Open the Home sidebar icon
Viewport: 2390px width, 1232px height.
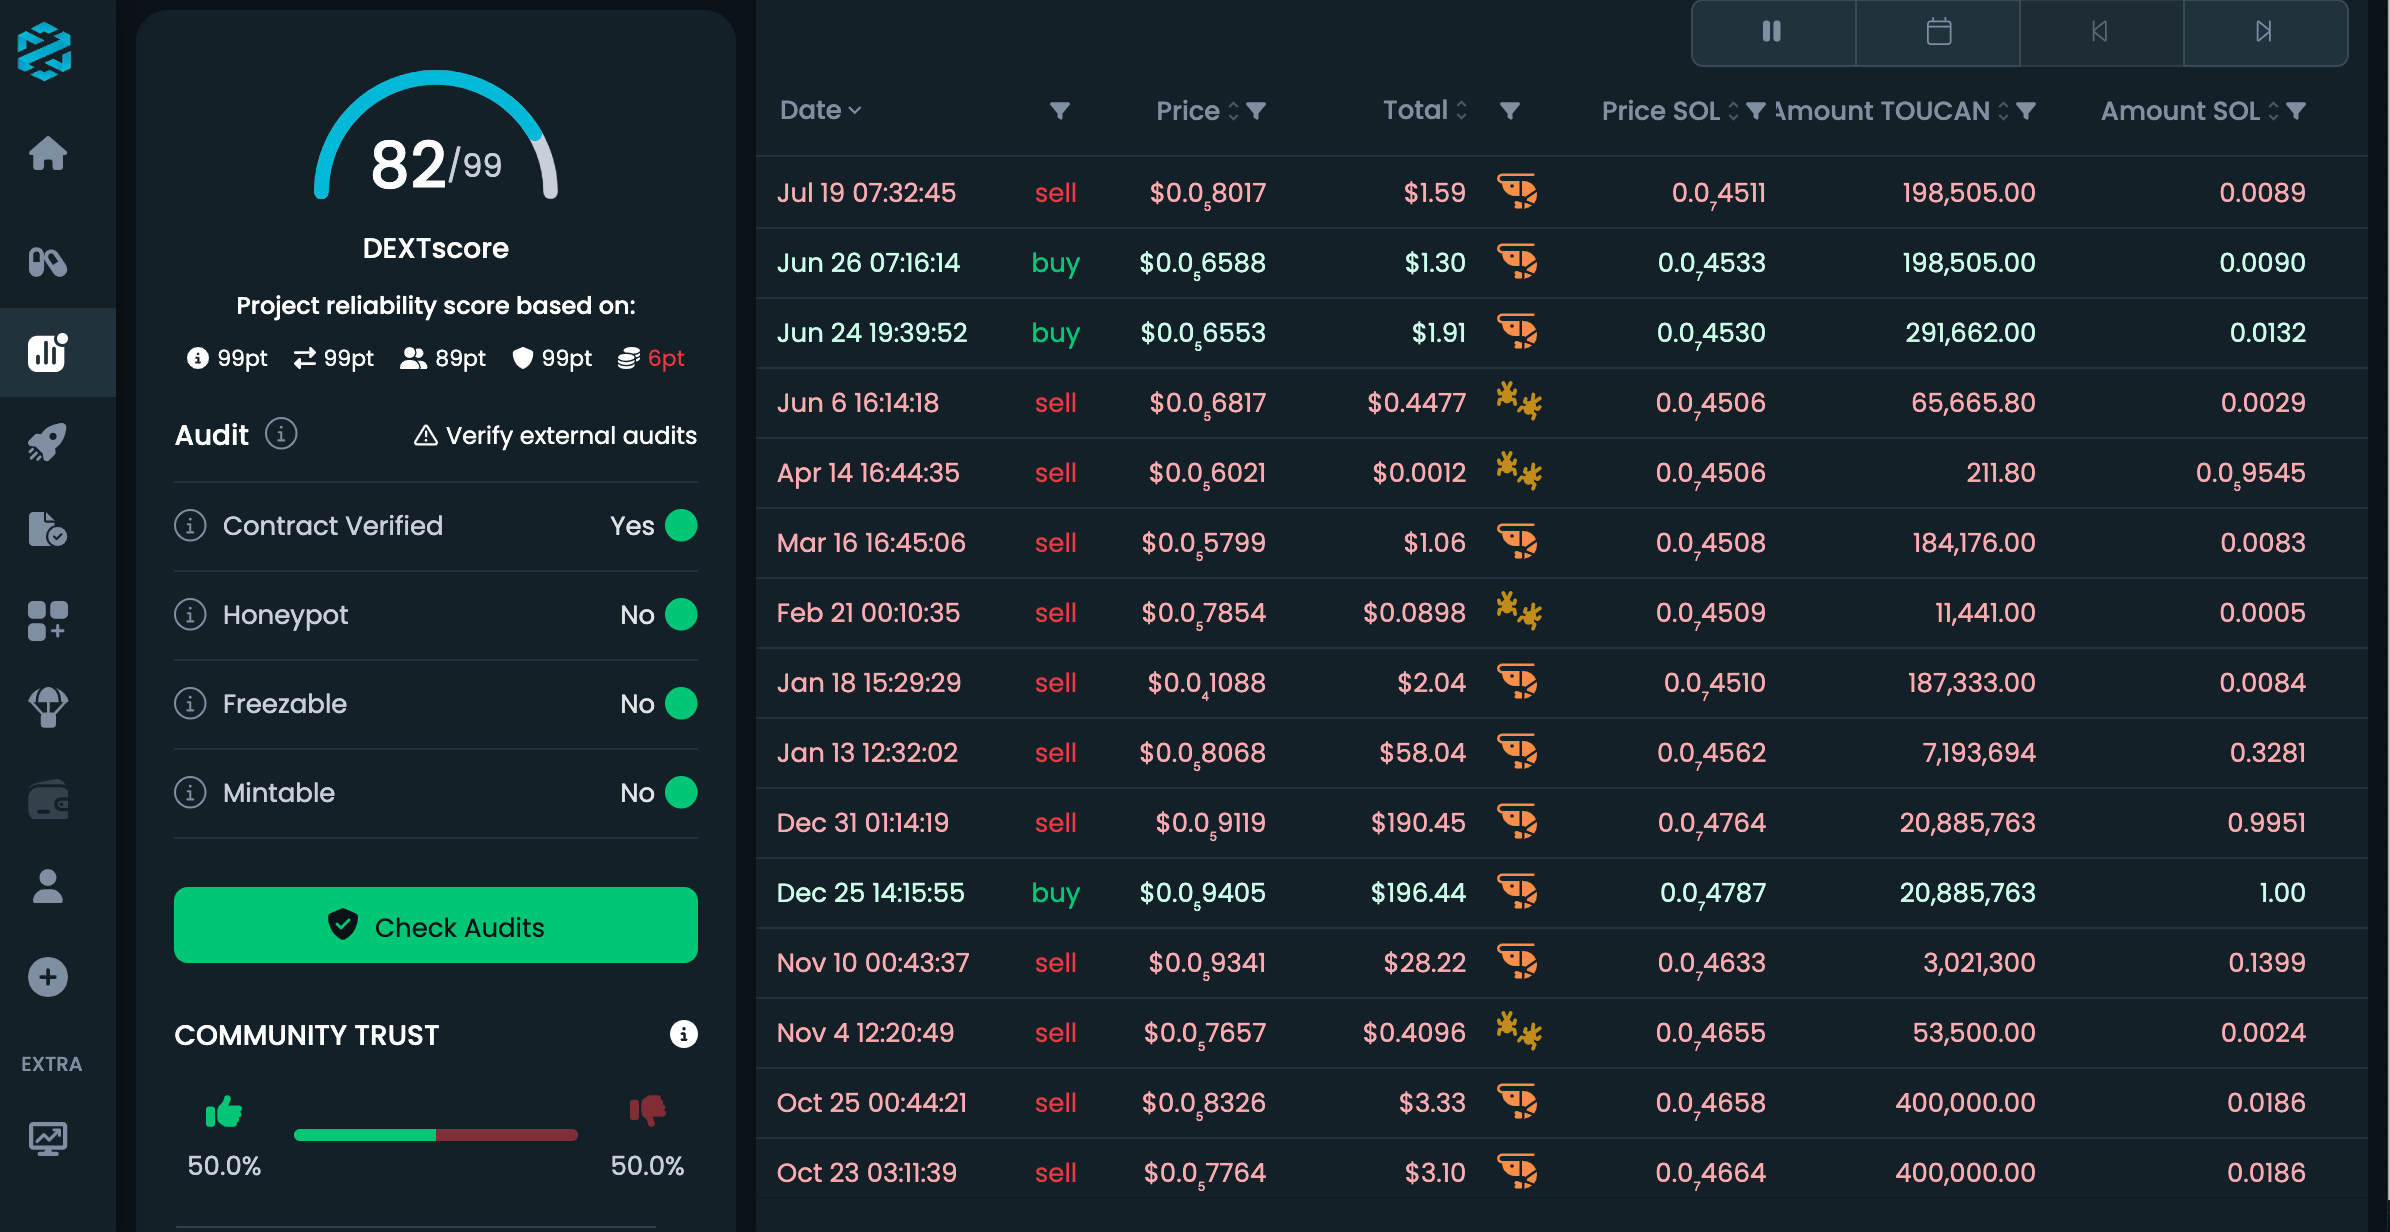tap(48, 154)
